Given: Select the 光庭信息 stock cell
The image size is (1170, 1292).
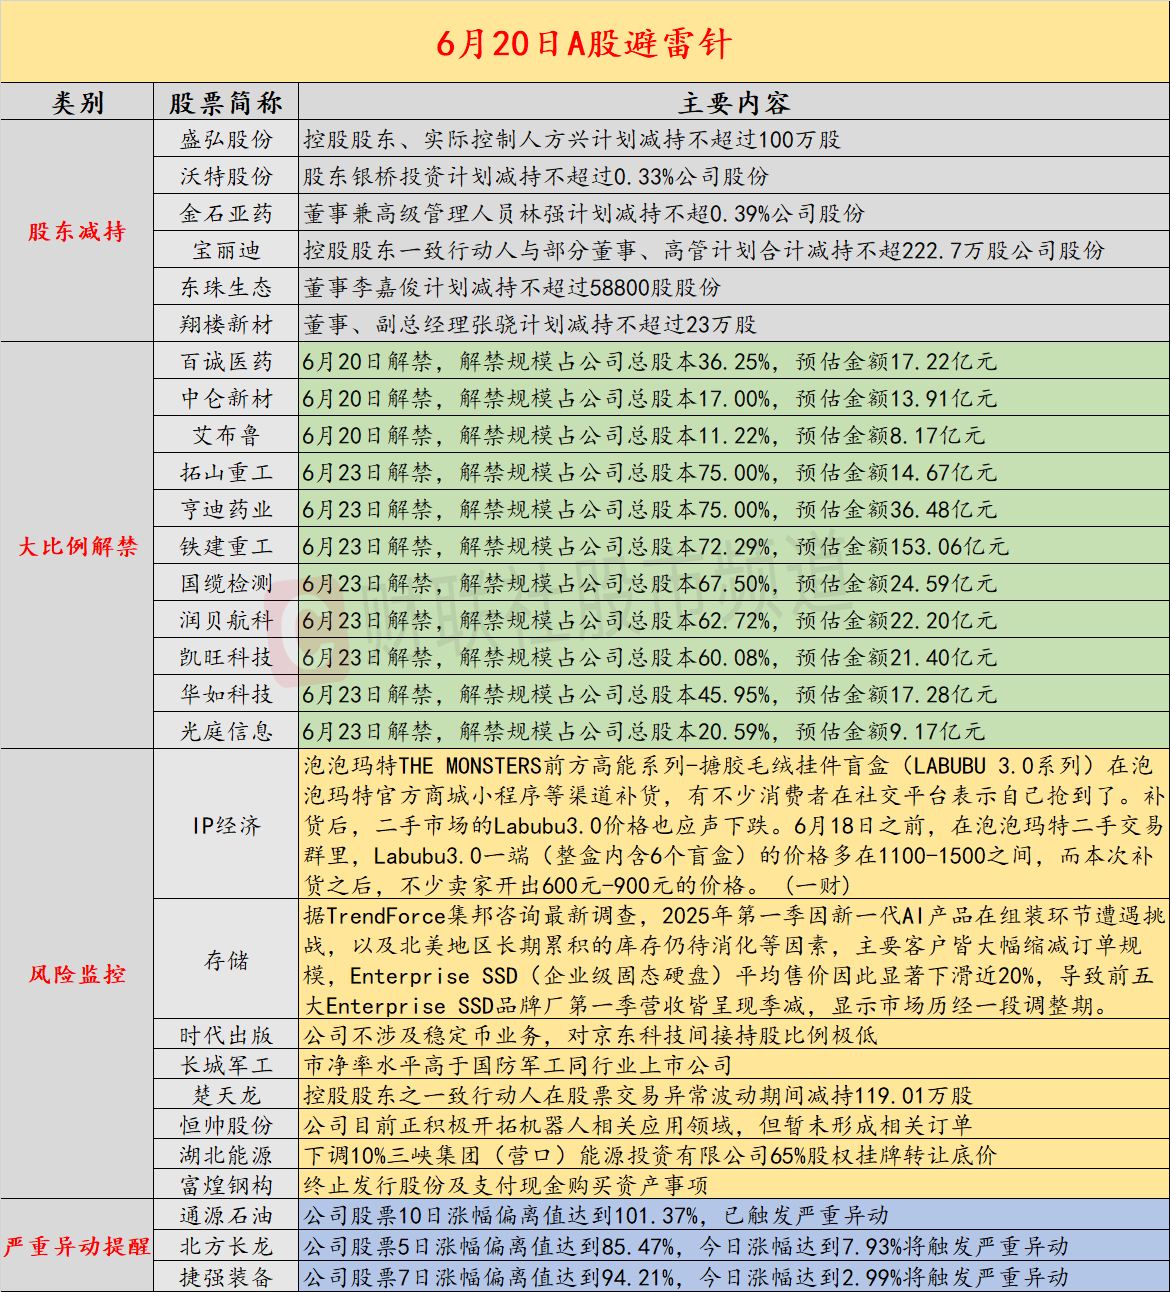Looking at the screenshot, I should coord(226,731).
